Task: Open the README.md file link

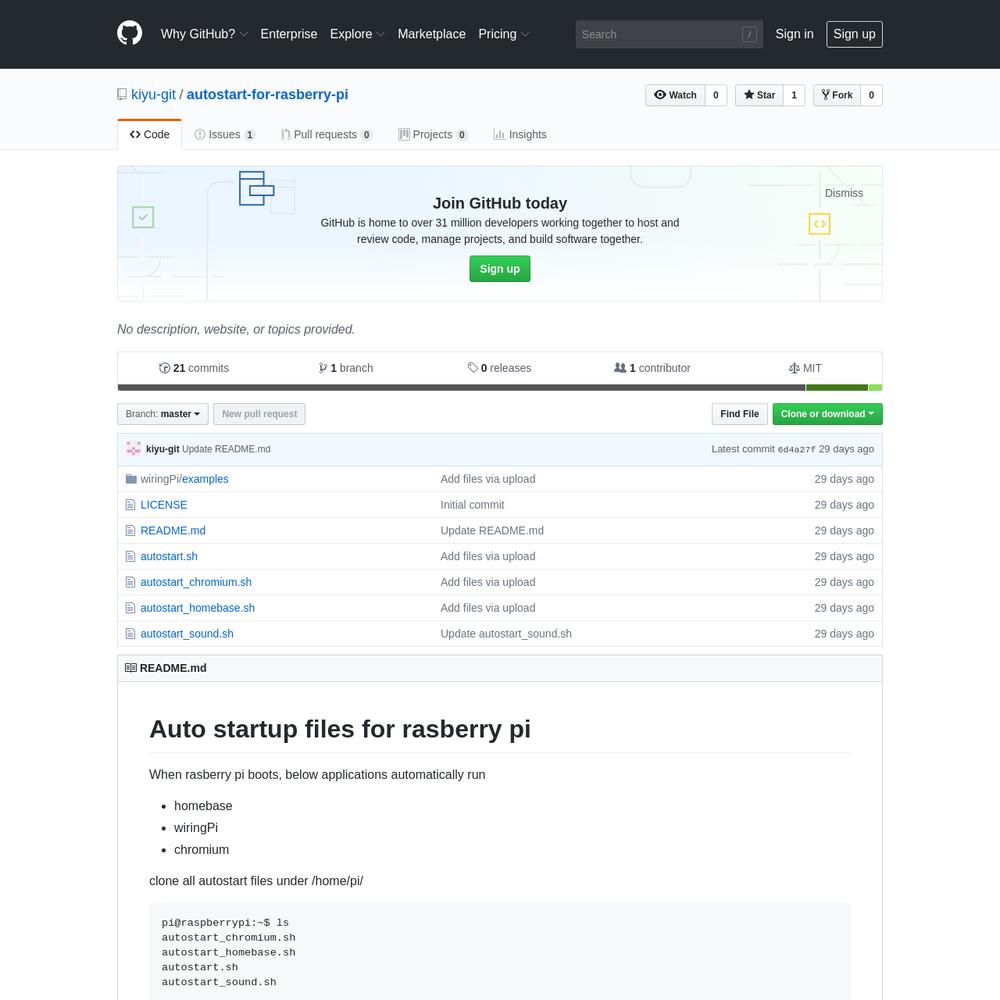Action: point(173,531)
